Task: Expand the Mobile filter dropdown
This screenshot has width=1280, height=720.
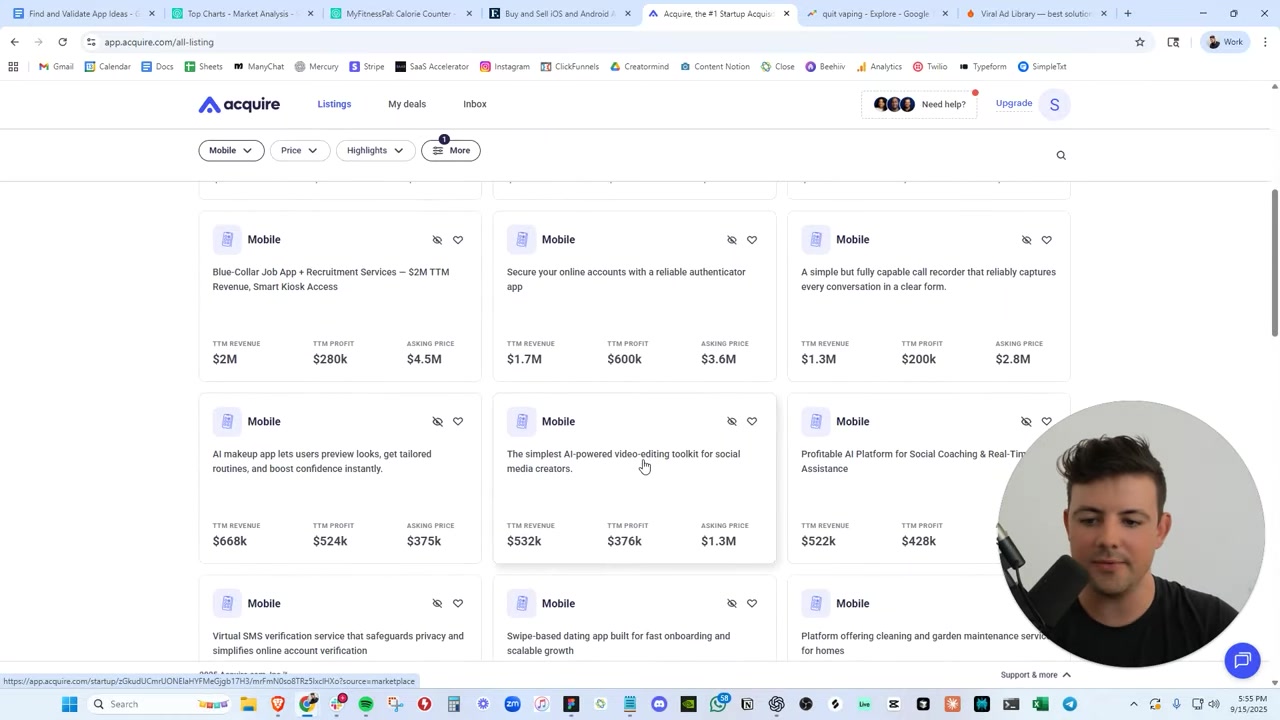Action: (230, 150)
